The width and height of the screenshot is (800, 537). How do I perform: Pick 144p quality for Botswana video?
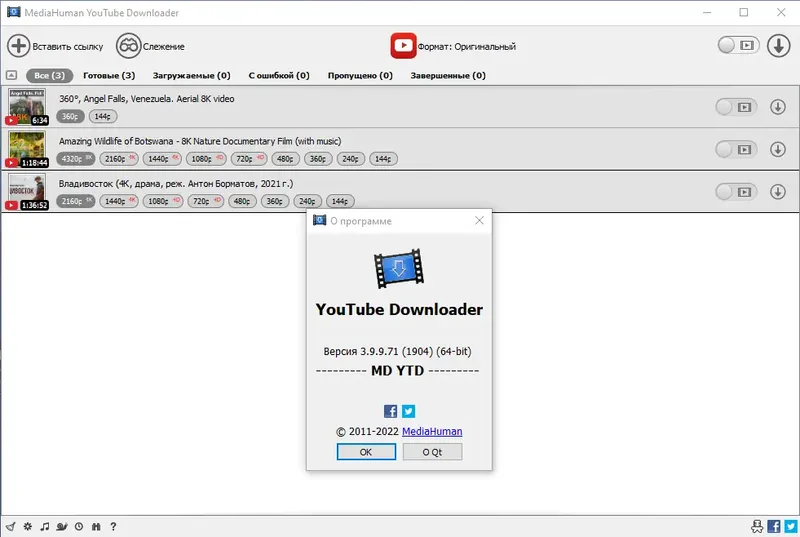[x=383, y=159]
